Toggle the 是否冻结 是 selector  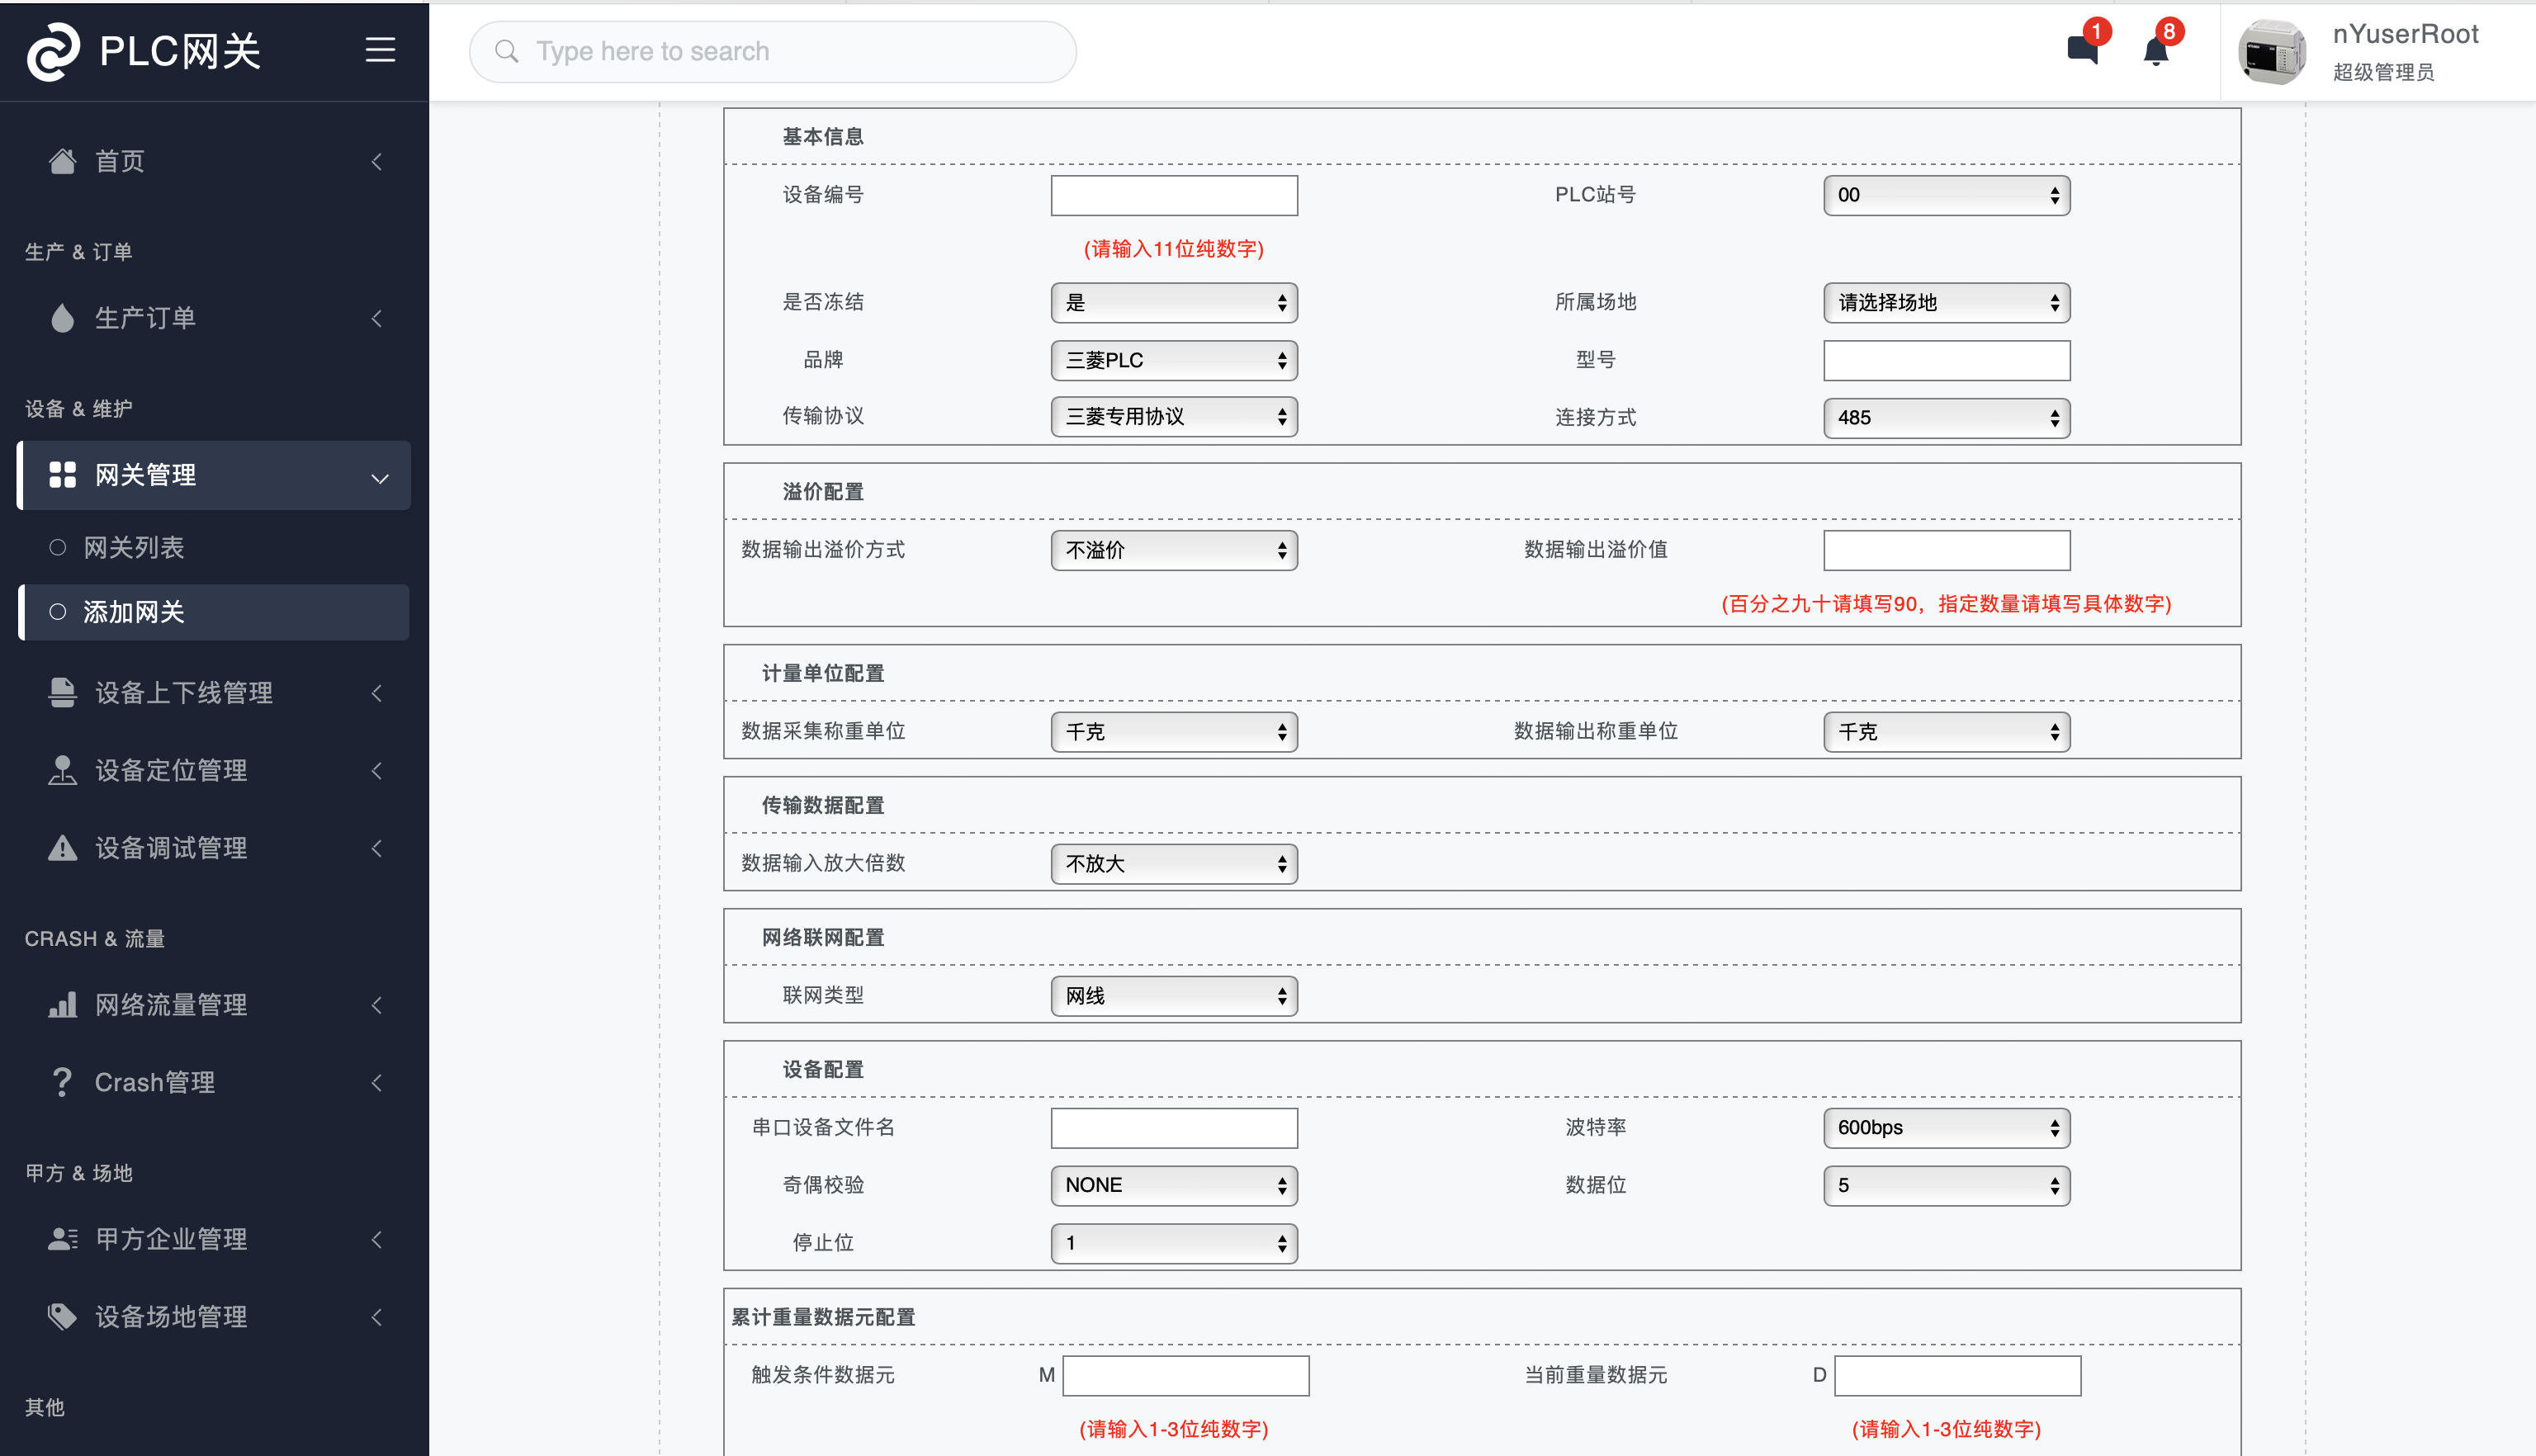[x=1174, y=303]
